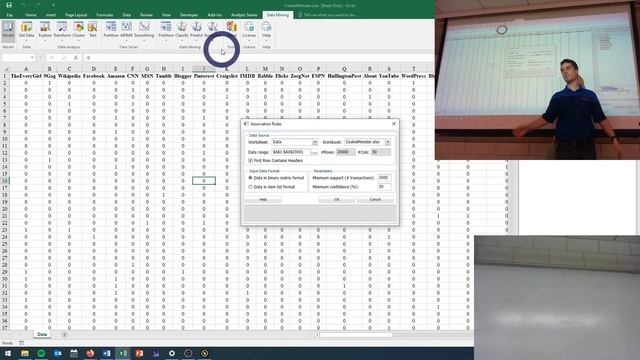Click the Facebook header cell

click(x=93, y=76)
